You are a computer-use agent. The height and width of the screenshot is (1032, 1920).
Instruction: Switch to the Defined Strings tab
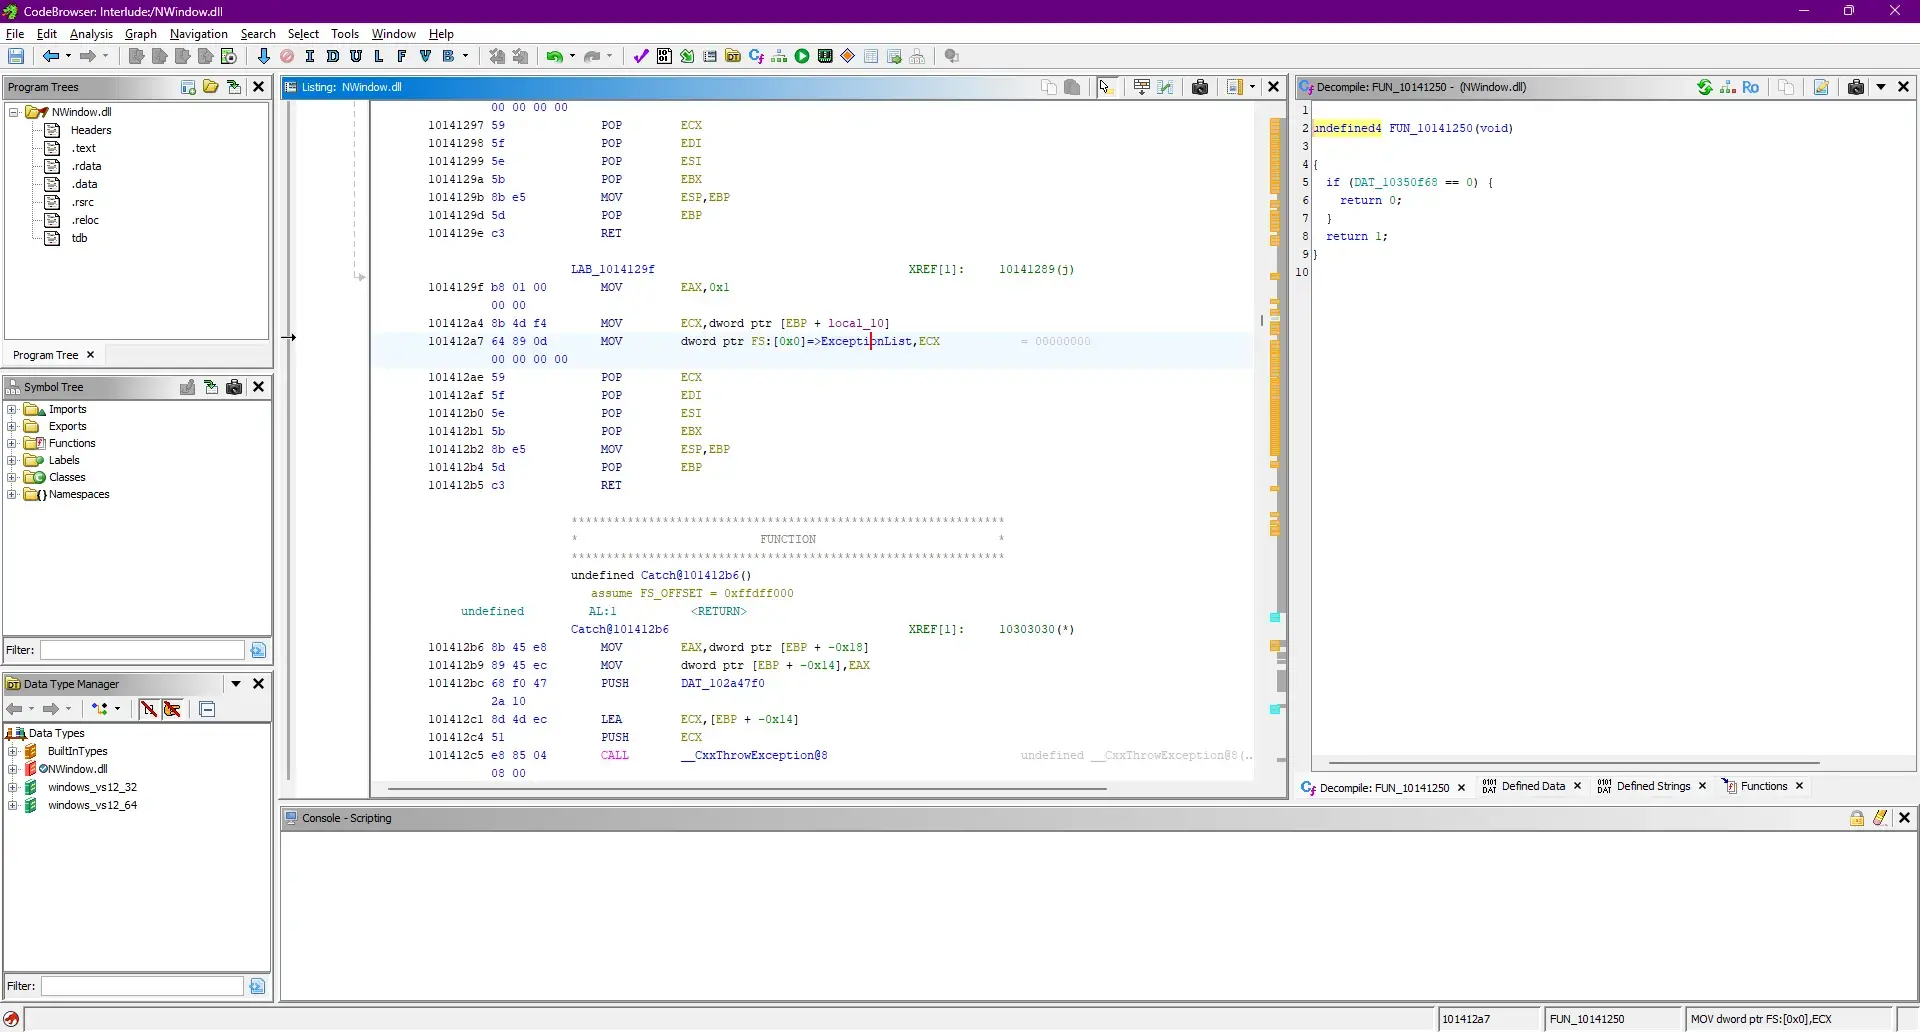pos(1653,786)
